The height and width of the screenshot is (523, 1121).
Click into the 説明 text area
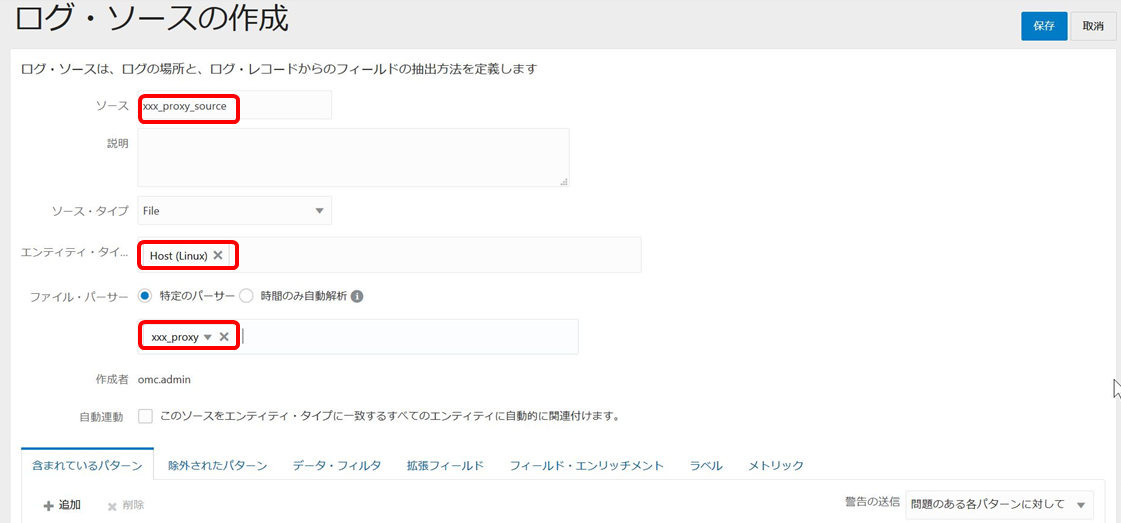[x=353, y=157]
